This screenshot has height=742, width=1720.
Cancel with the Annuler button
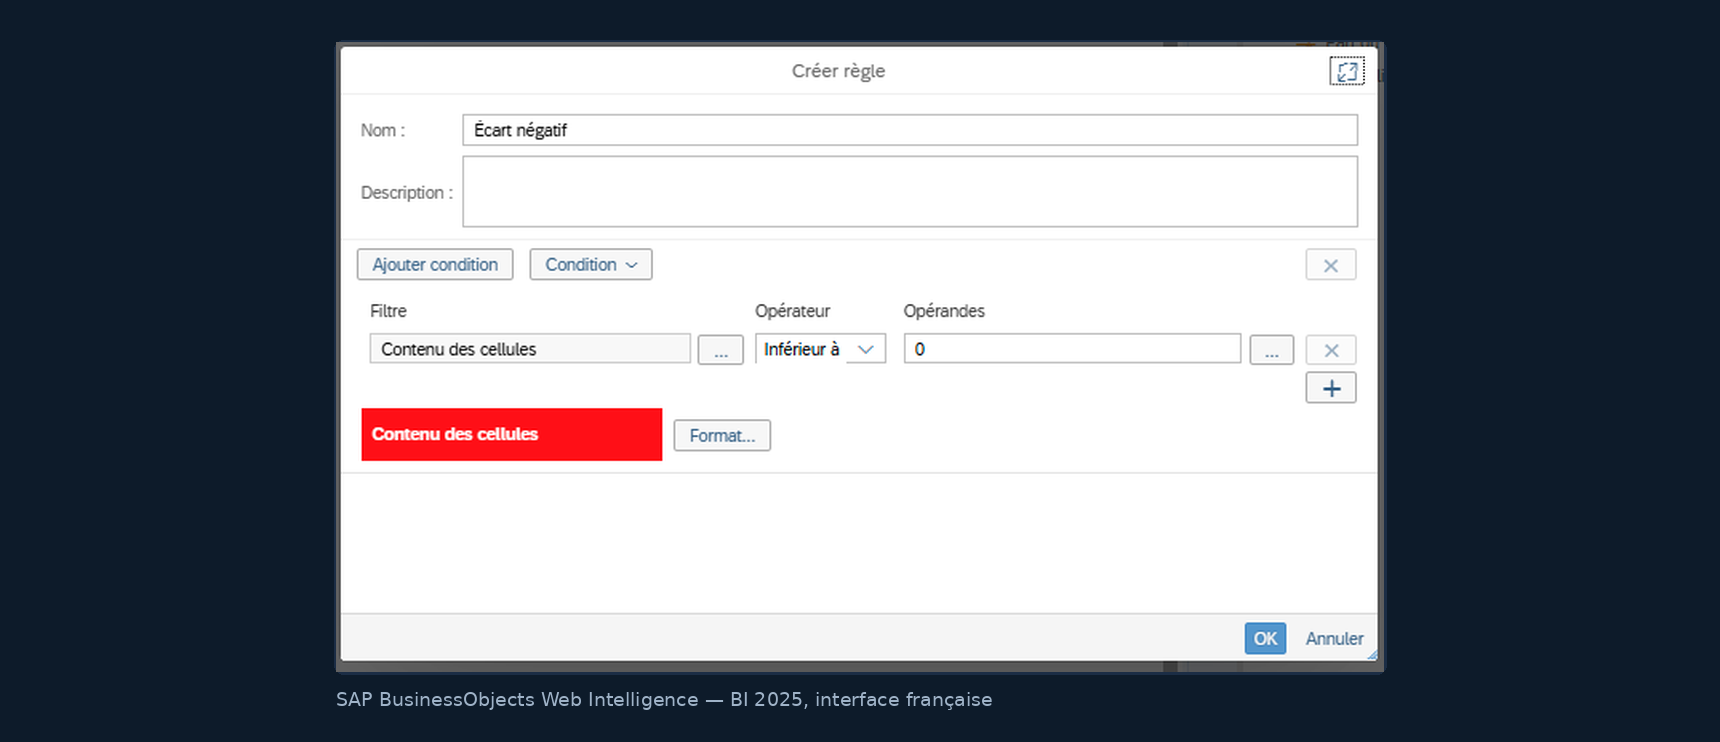tap(1334, 638)
